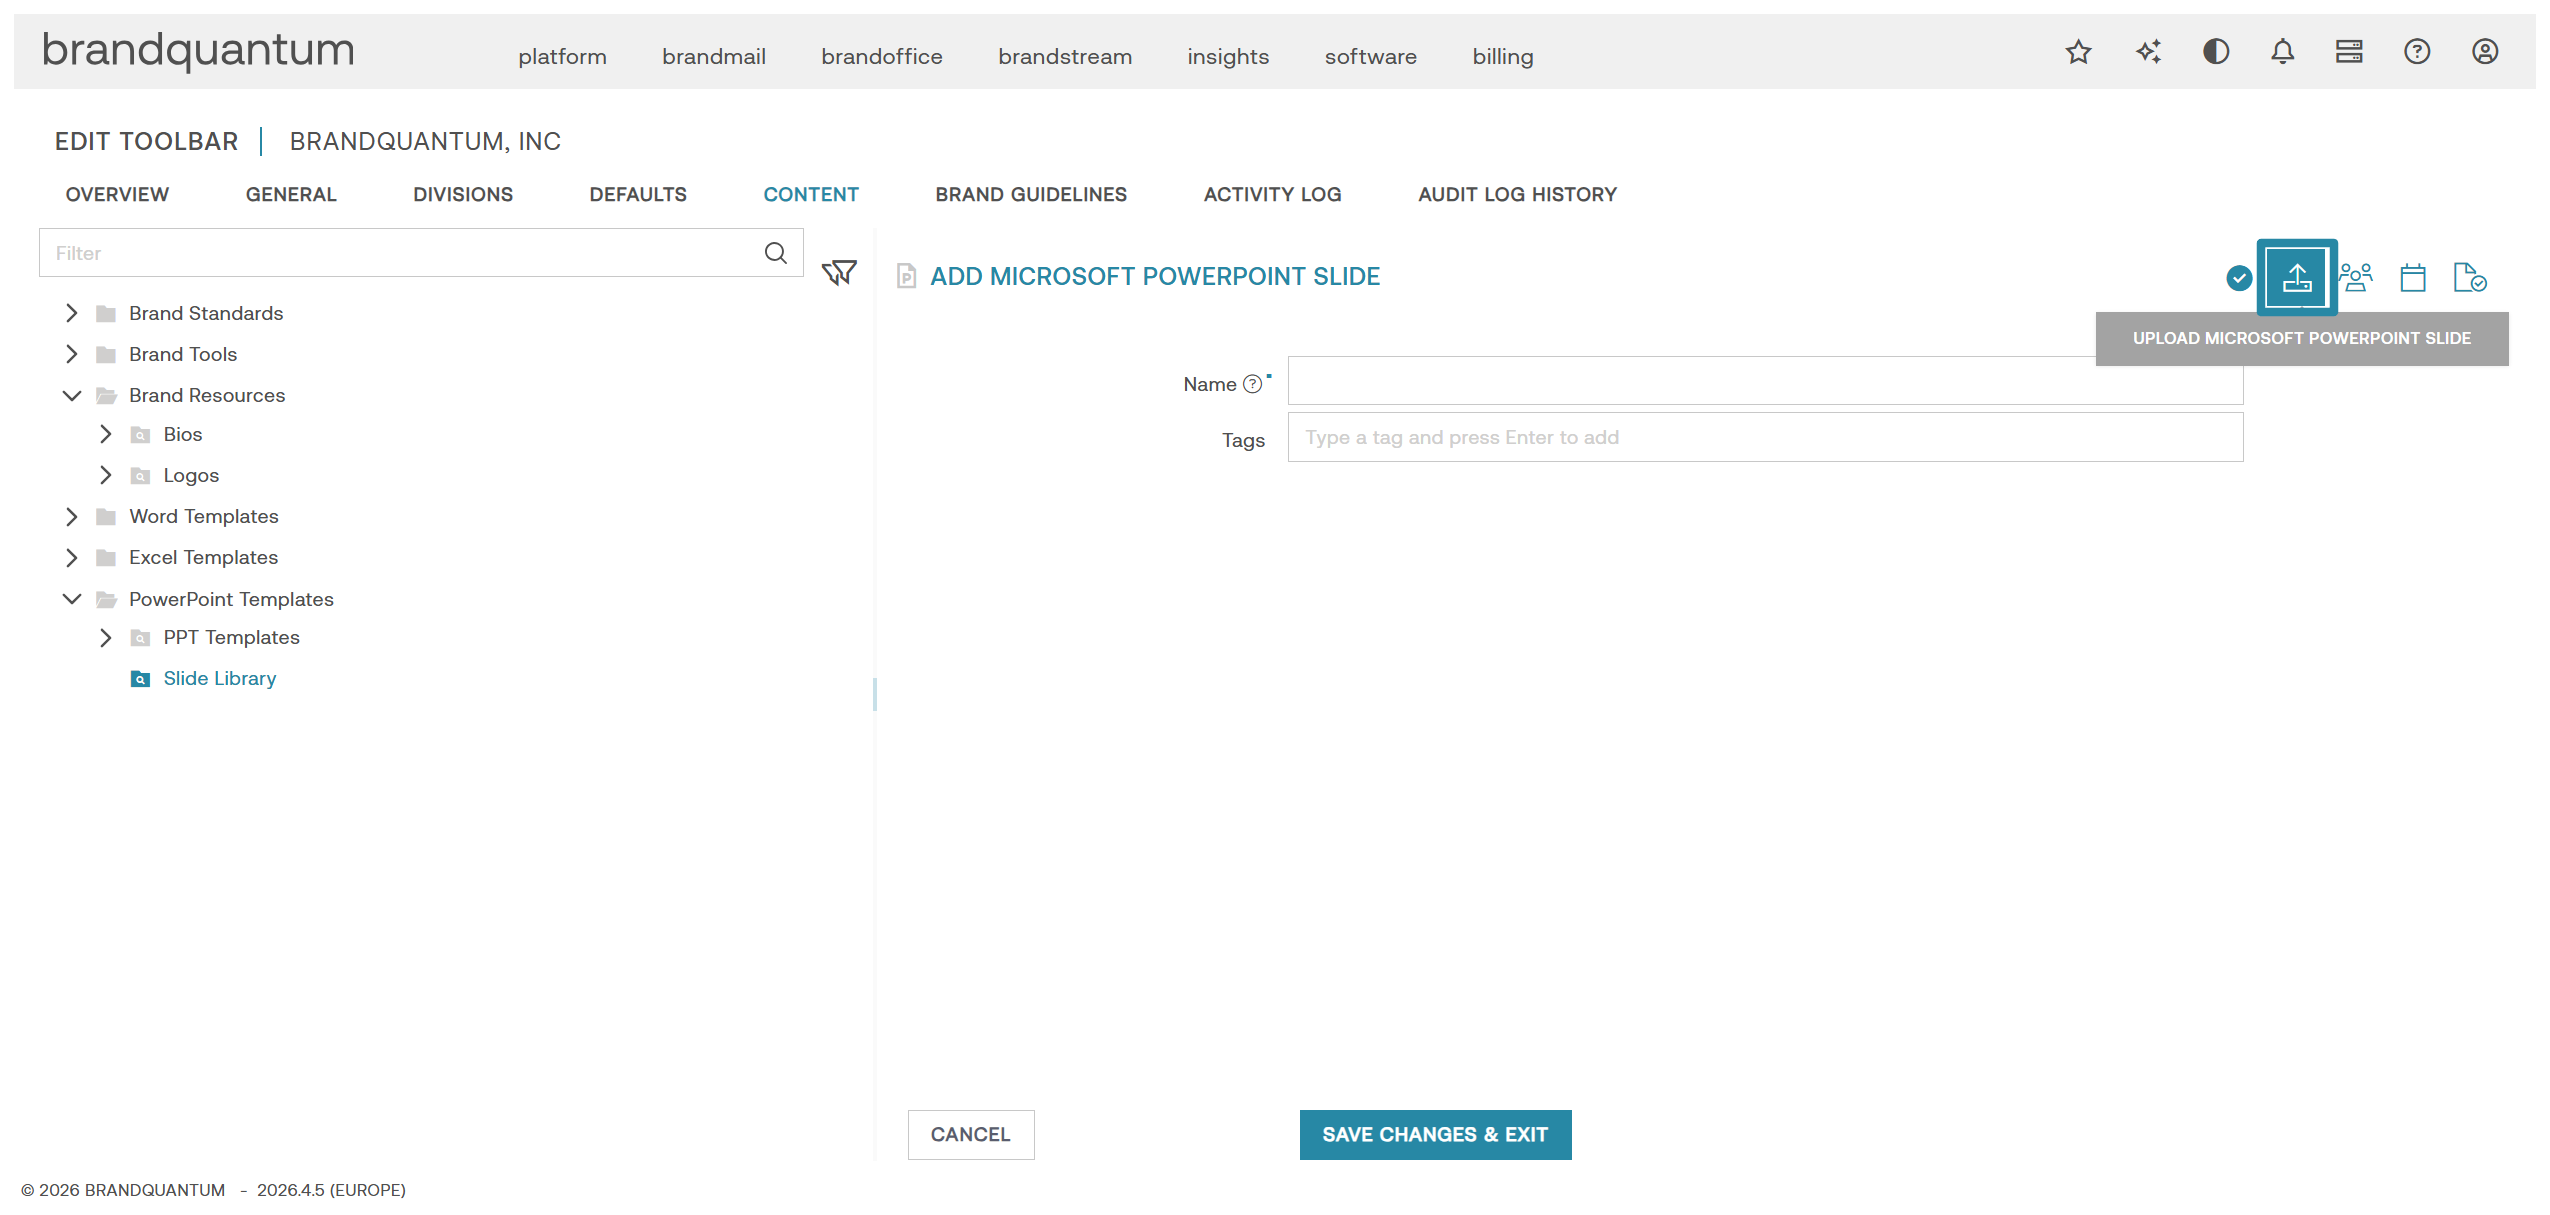Open scheduling calendar icon
Screen dimensions: 2550x1215
[2413, 277]
